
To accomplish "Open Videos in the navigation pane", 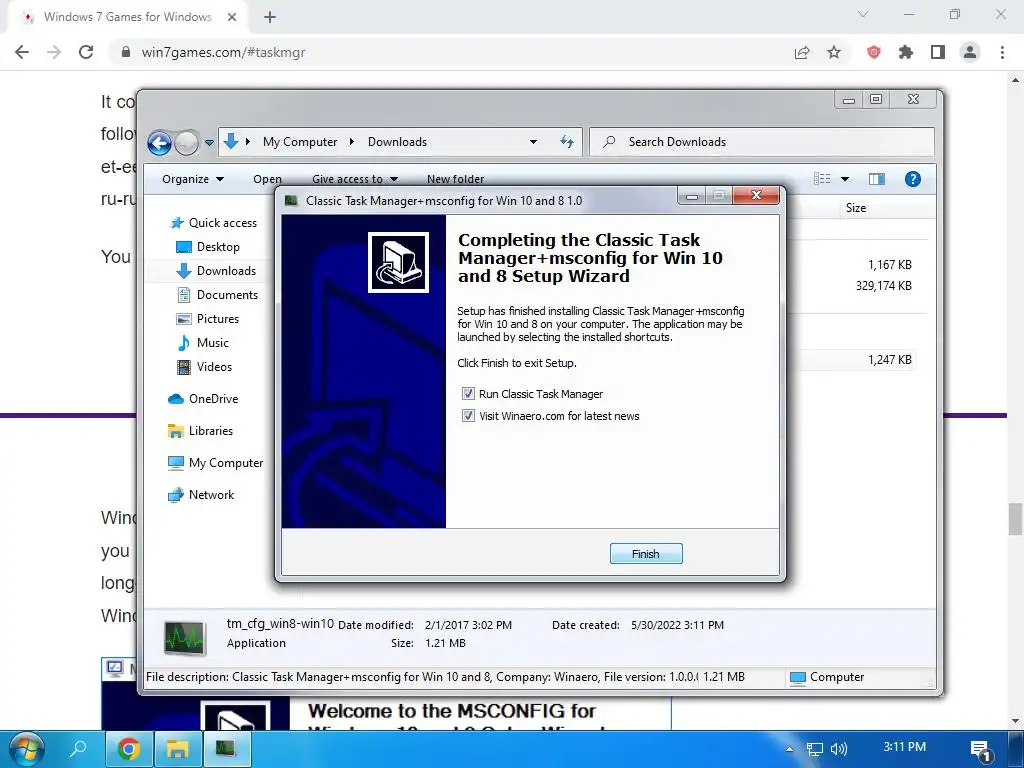I will [204, 367].
